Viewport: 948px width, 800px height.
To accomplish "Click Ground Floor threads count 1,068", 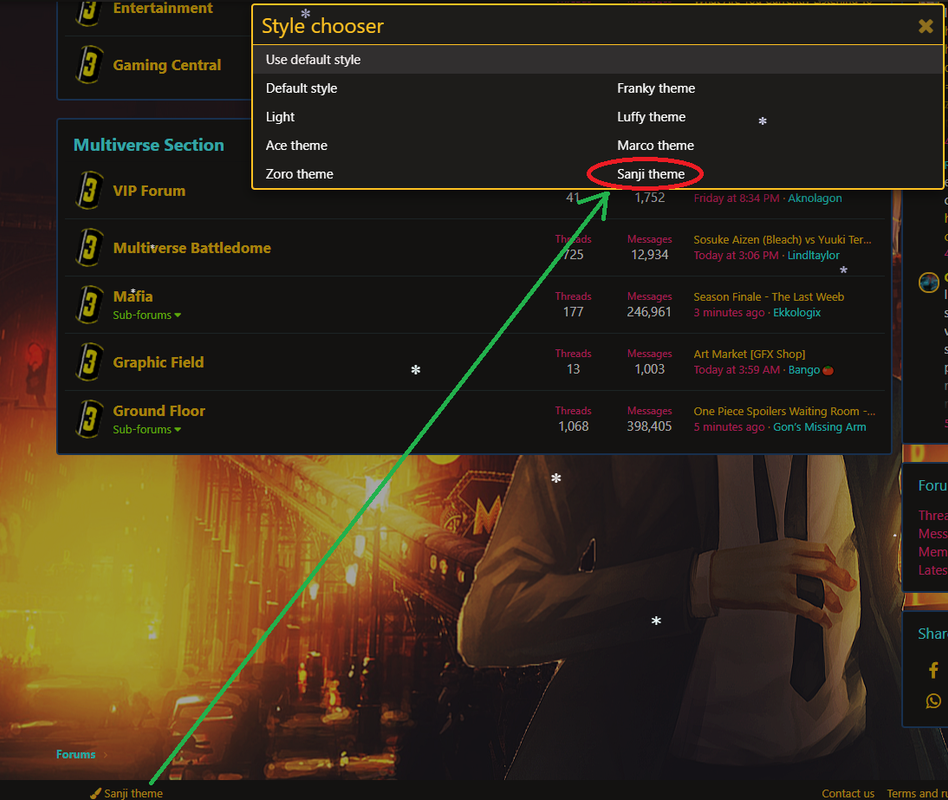I will point(573,426).
